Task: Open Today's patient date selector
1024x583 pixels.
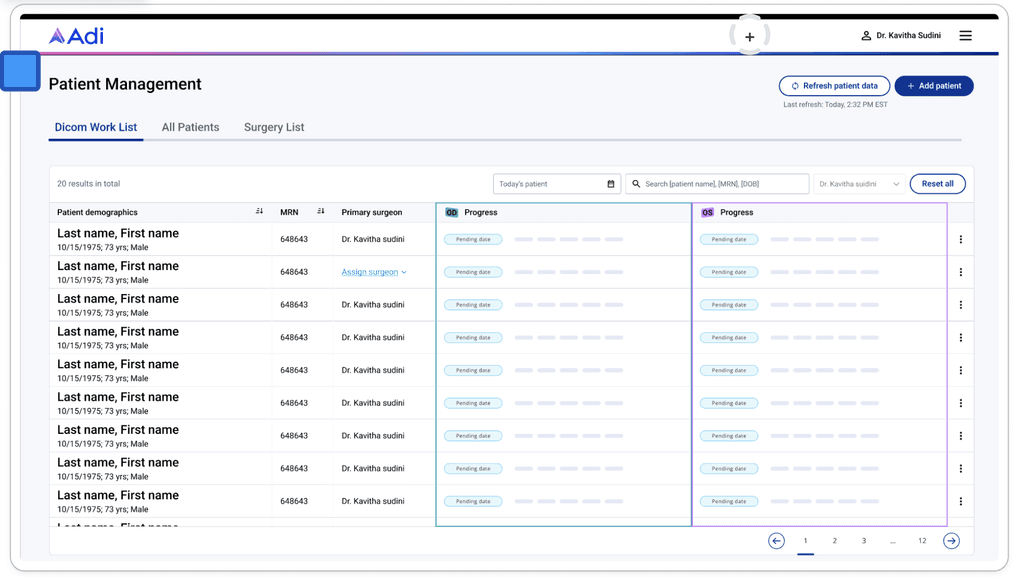Action: 557,184
